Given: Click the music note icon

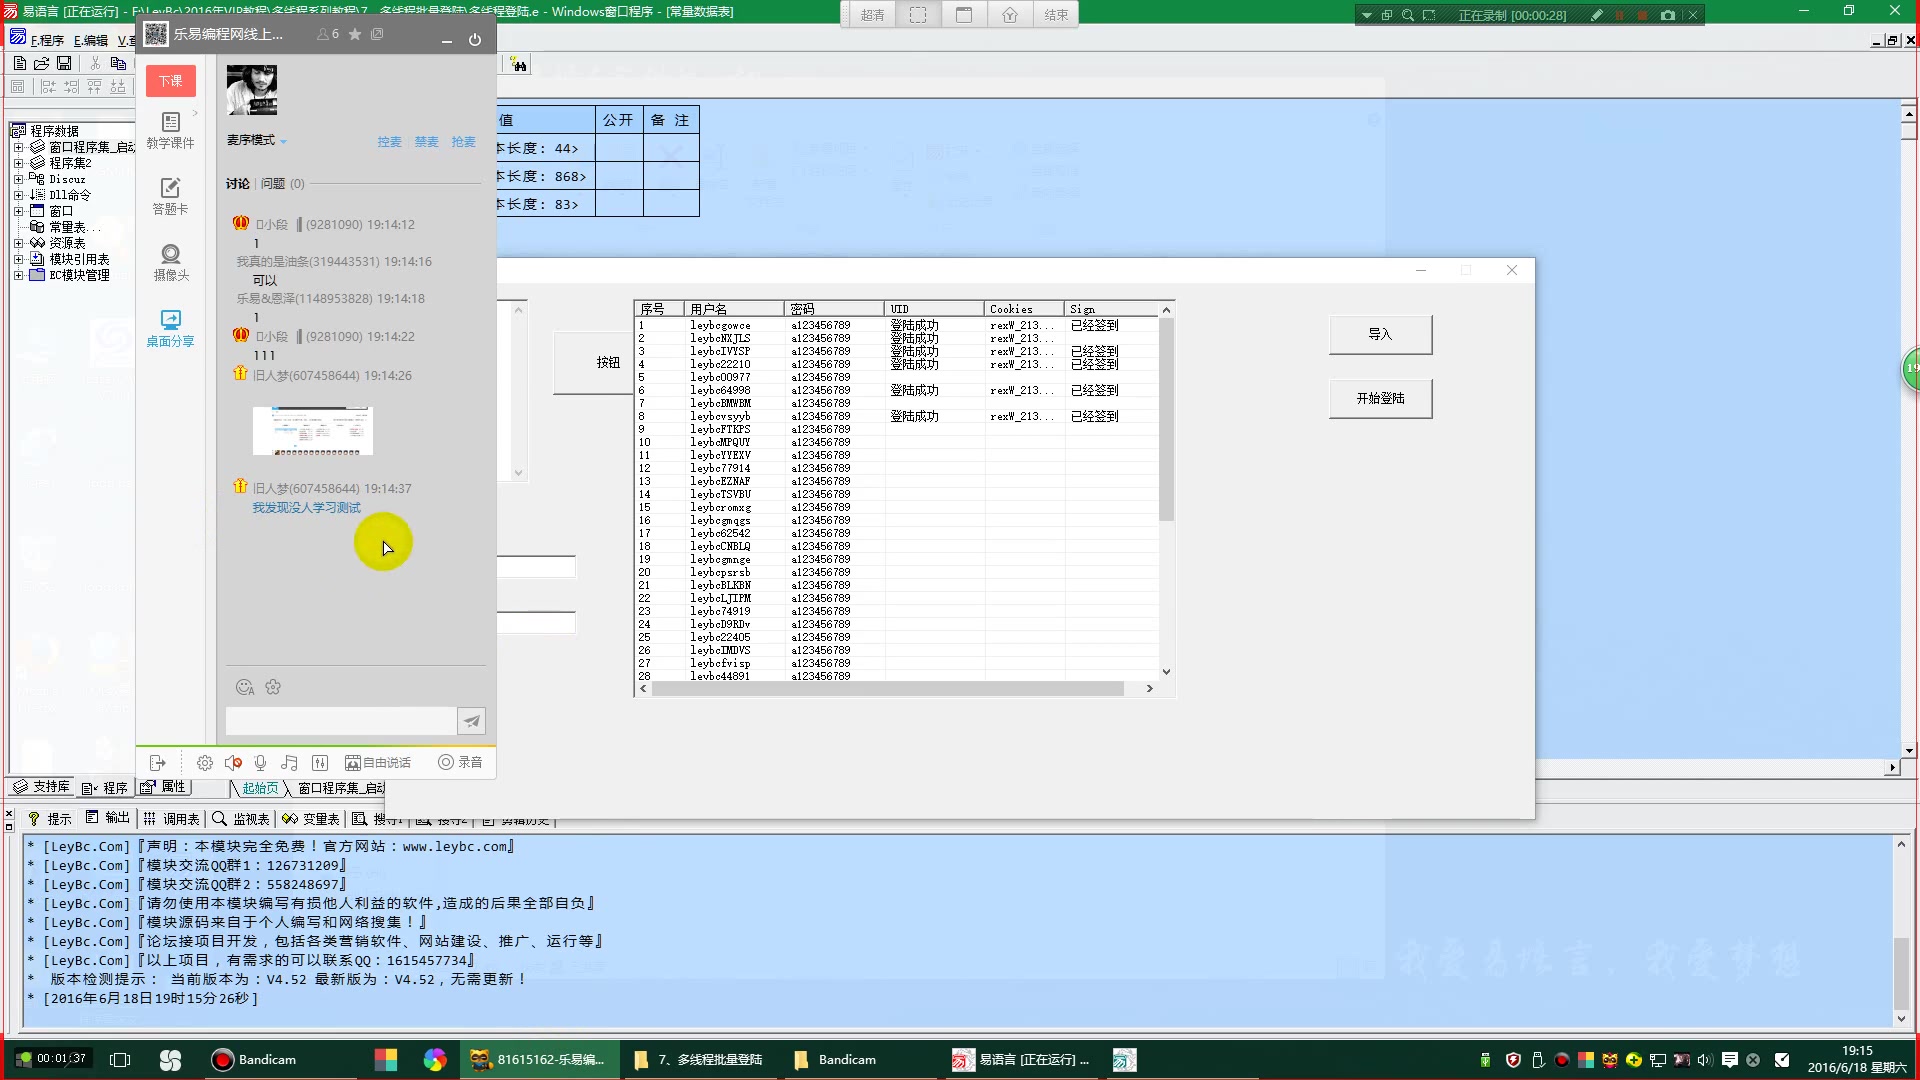Looking at the screenshot, I should [289, 763].
